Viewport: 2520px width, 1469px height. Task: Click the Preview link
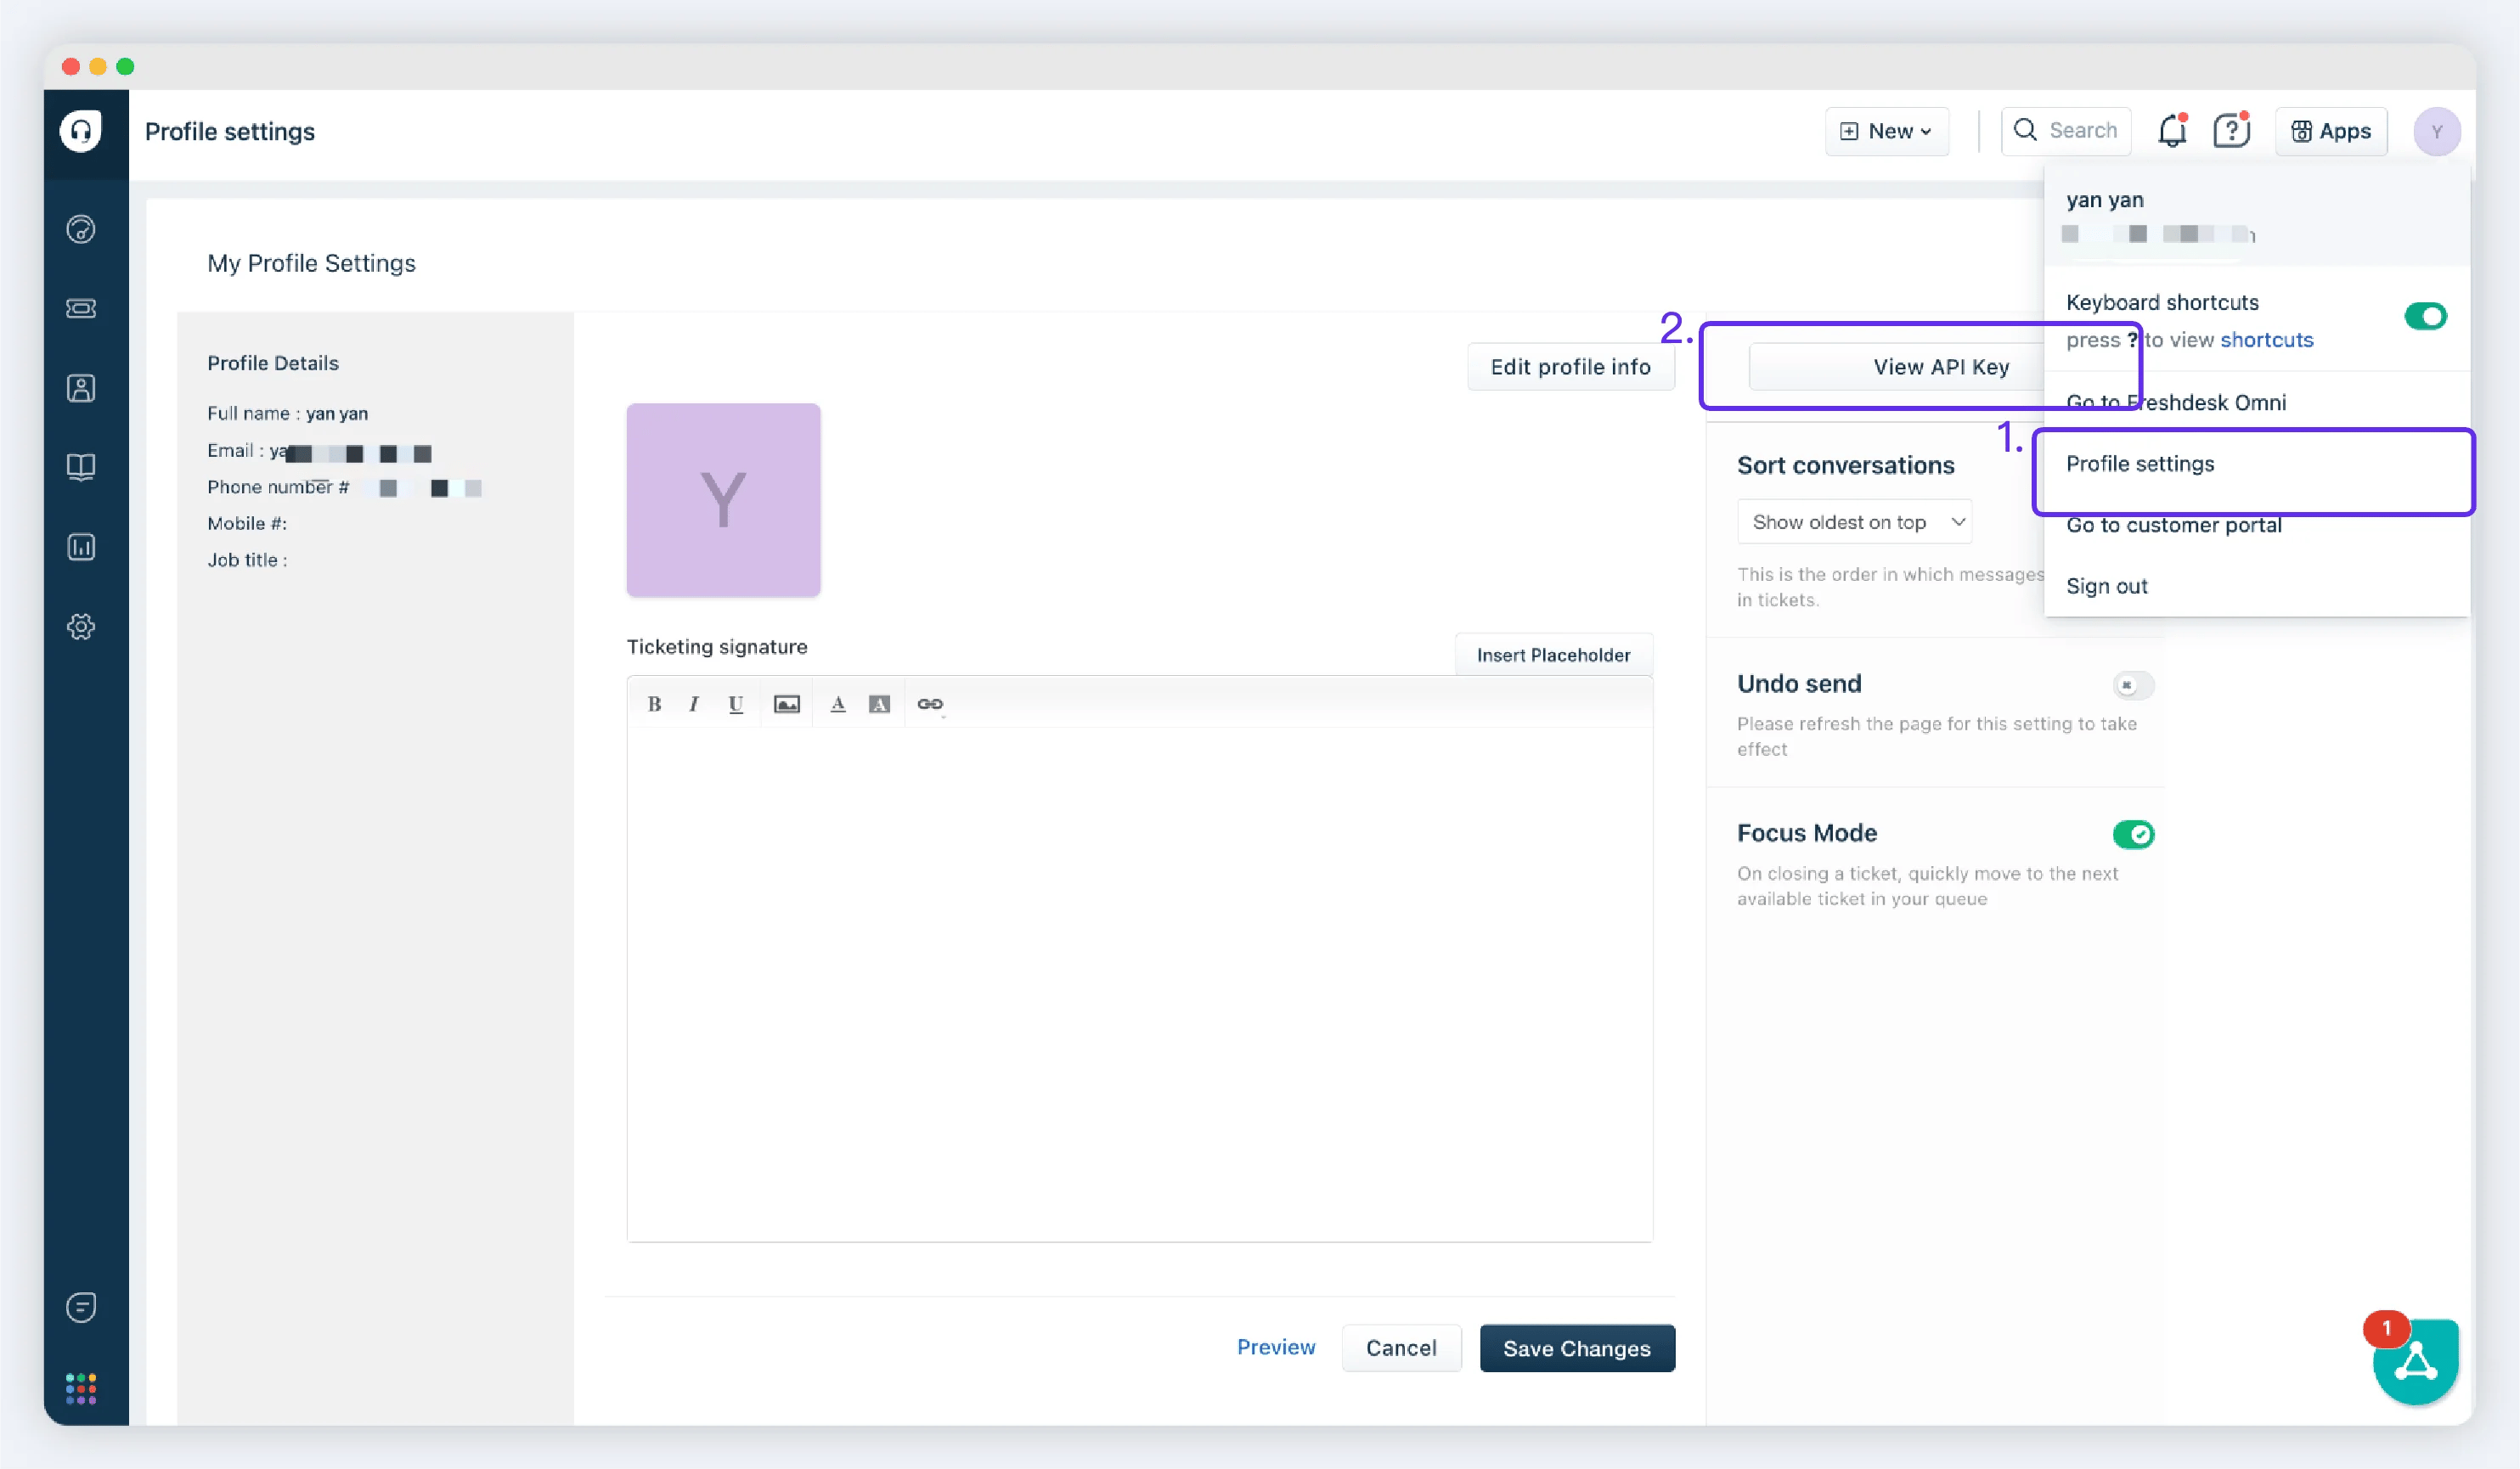(1275, 1347)
